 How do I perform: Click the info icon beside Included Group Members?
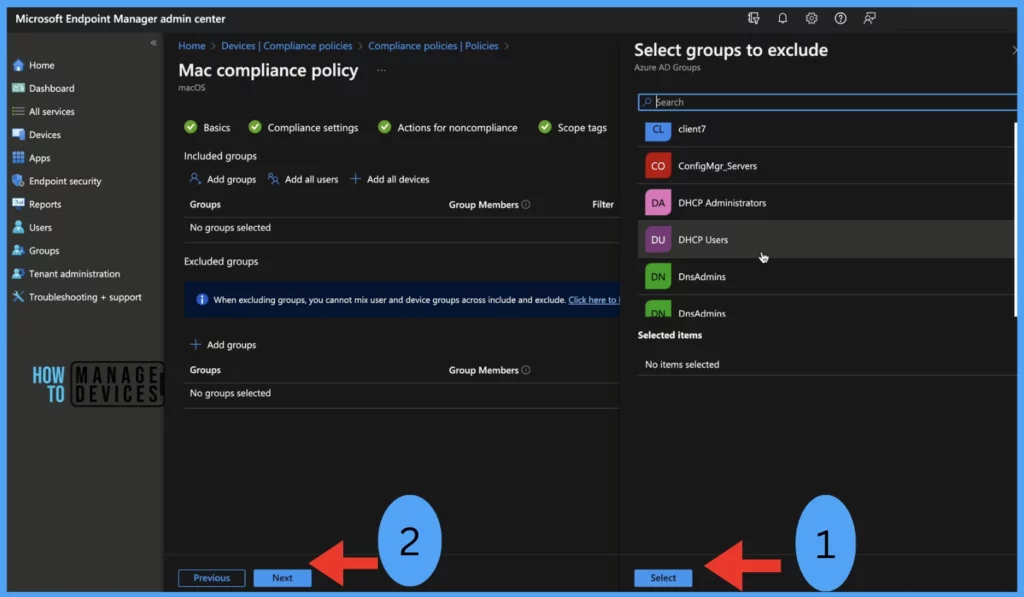click(x=526, y=204)
